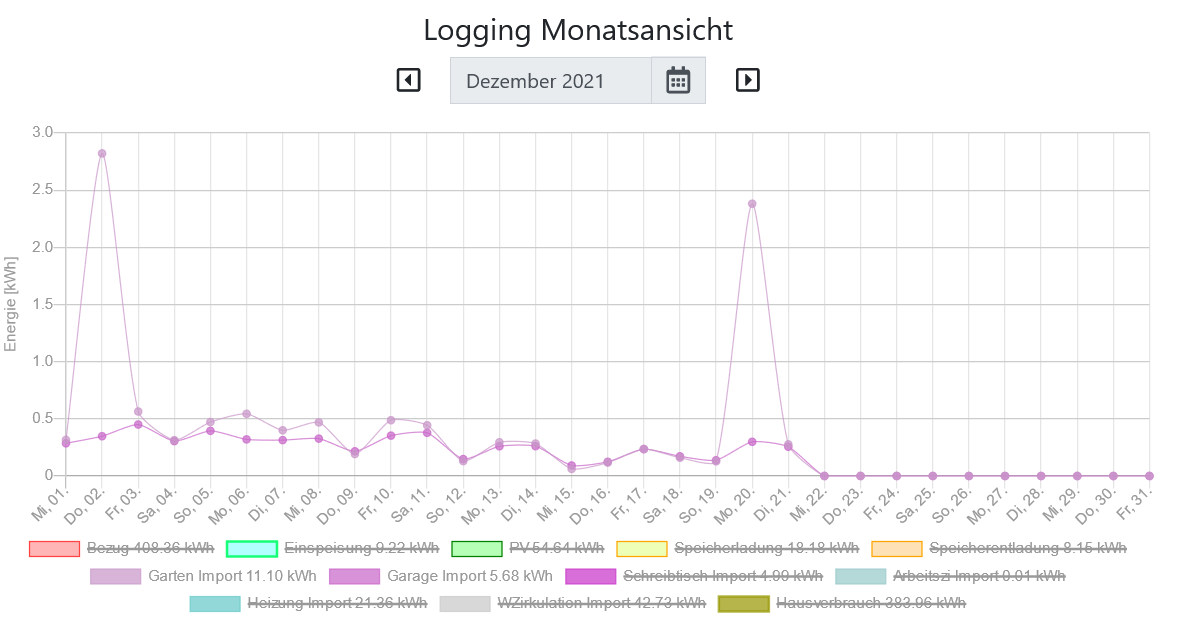Click the last data point on Fr, 31.

1149,476
